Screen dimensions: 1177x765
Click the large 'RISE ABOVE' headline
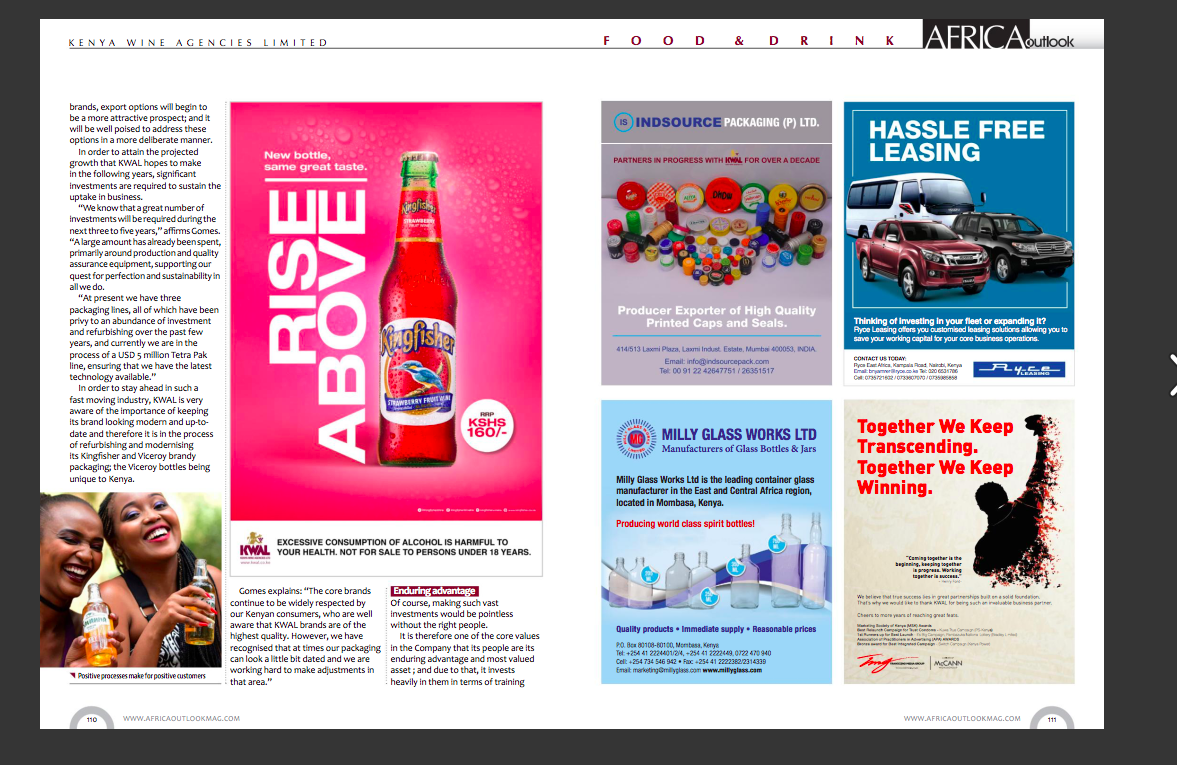[317, 325]
